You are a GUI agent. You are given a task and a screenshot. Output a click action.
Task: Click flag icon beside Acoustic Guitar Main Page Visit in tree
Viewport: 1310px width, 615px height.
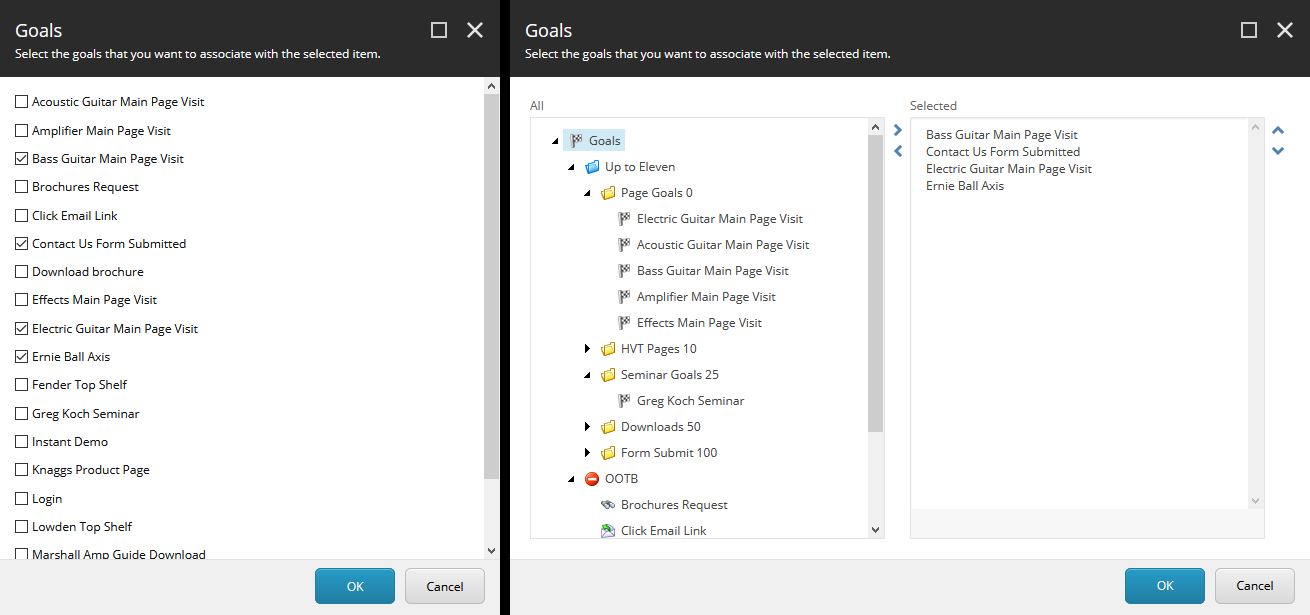point(624,245)
